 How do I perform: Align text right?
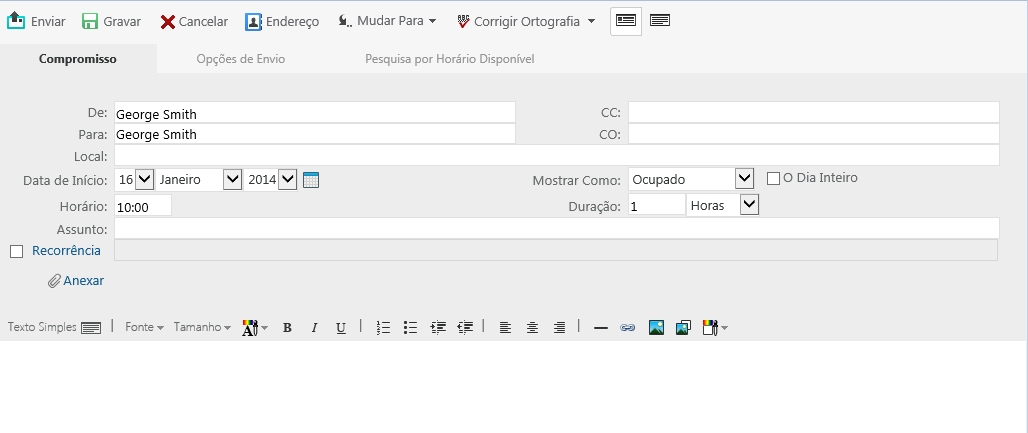[559, 328]
